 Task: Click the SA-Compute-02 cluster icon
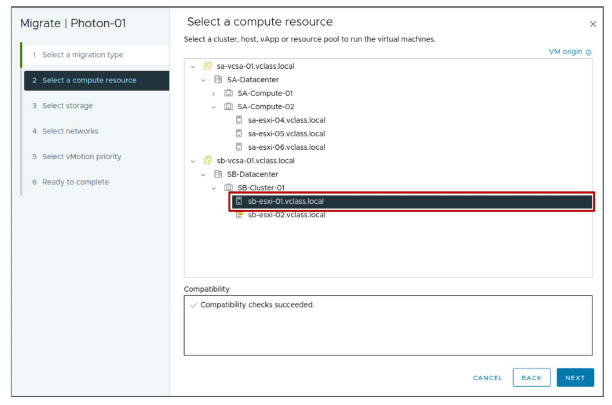[x=228, y=107]
